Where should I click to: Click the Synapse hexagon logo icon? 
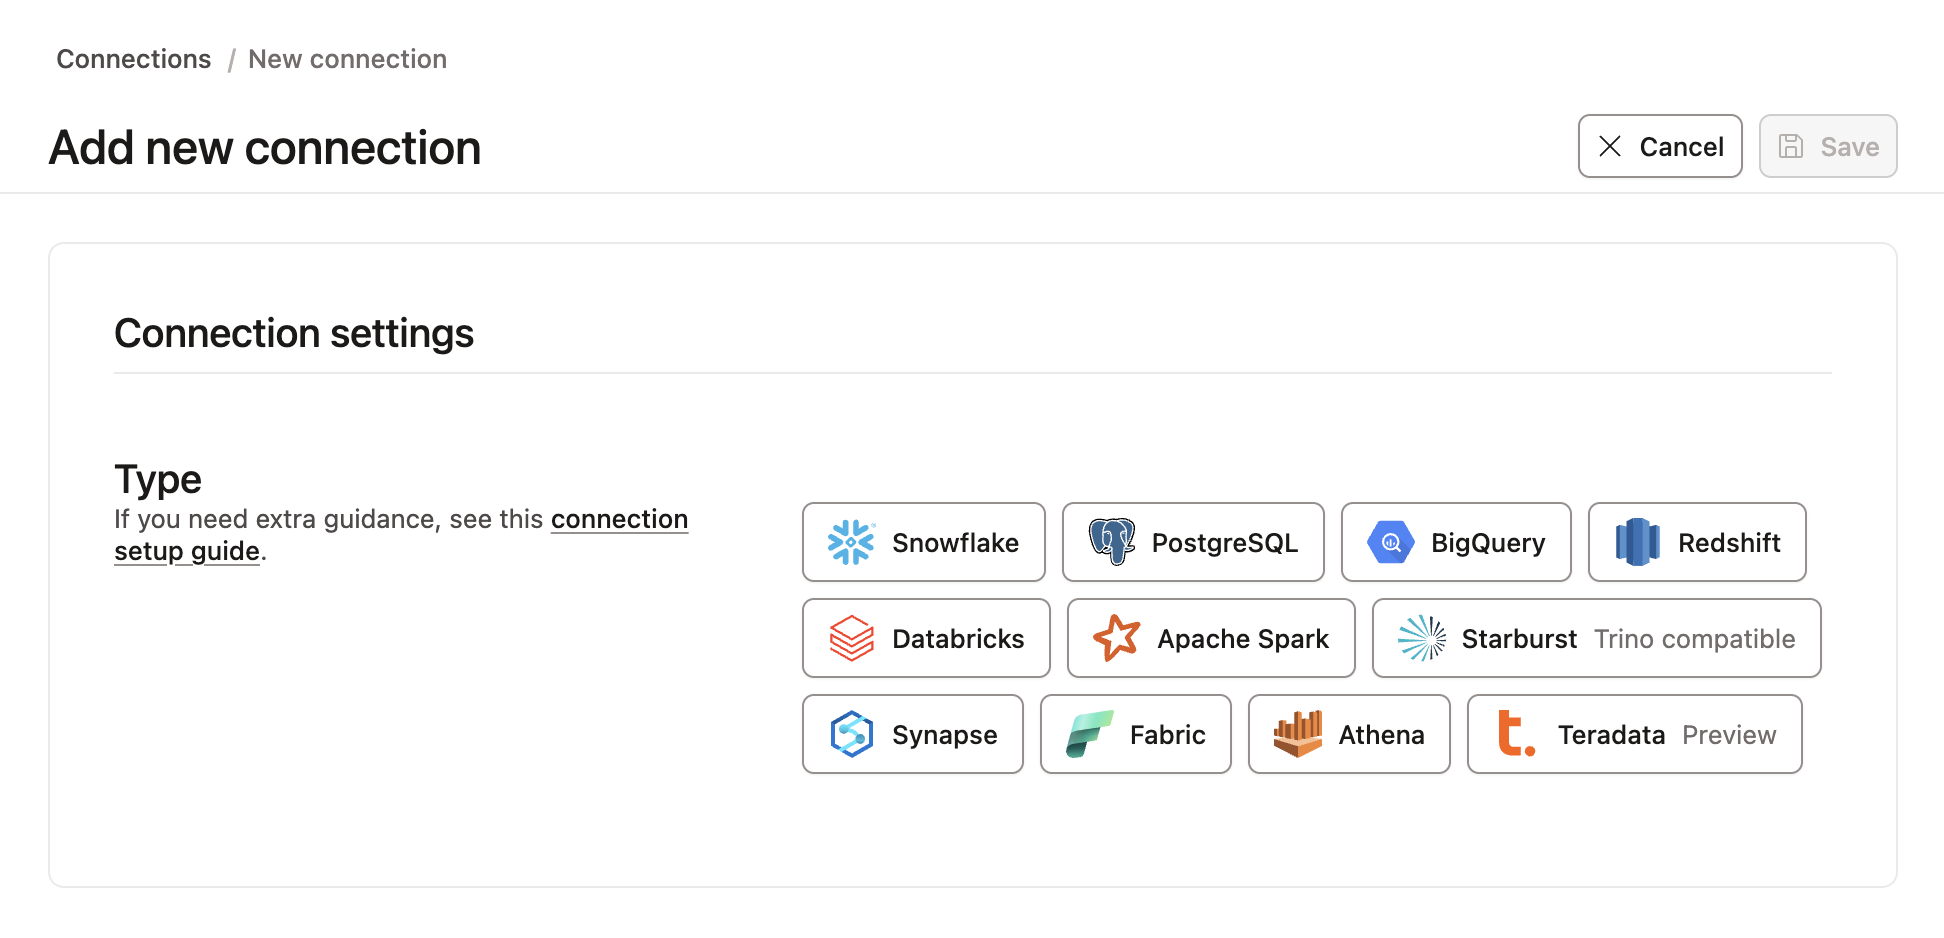click(851, 734)
